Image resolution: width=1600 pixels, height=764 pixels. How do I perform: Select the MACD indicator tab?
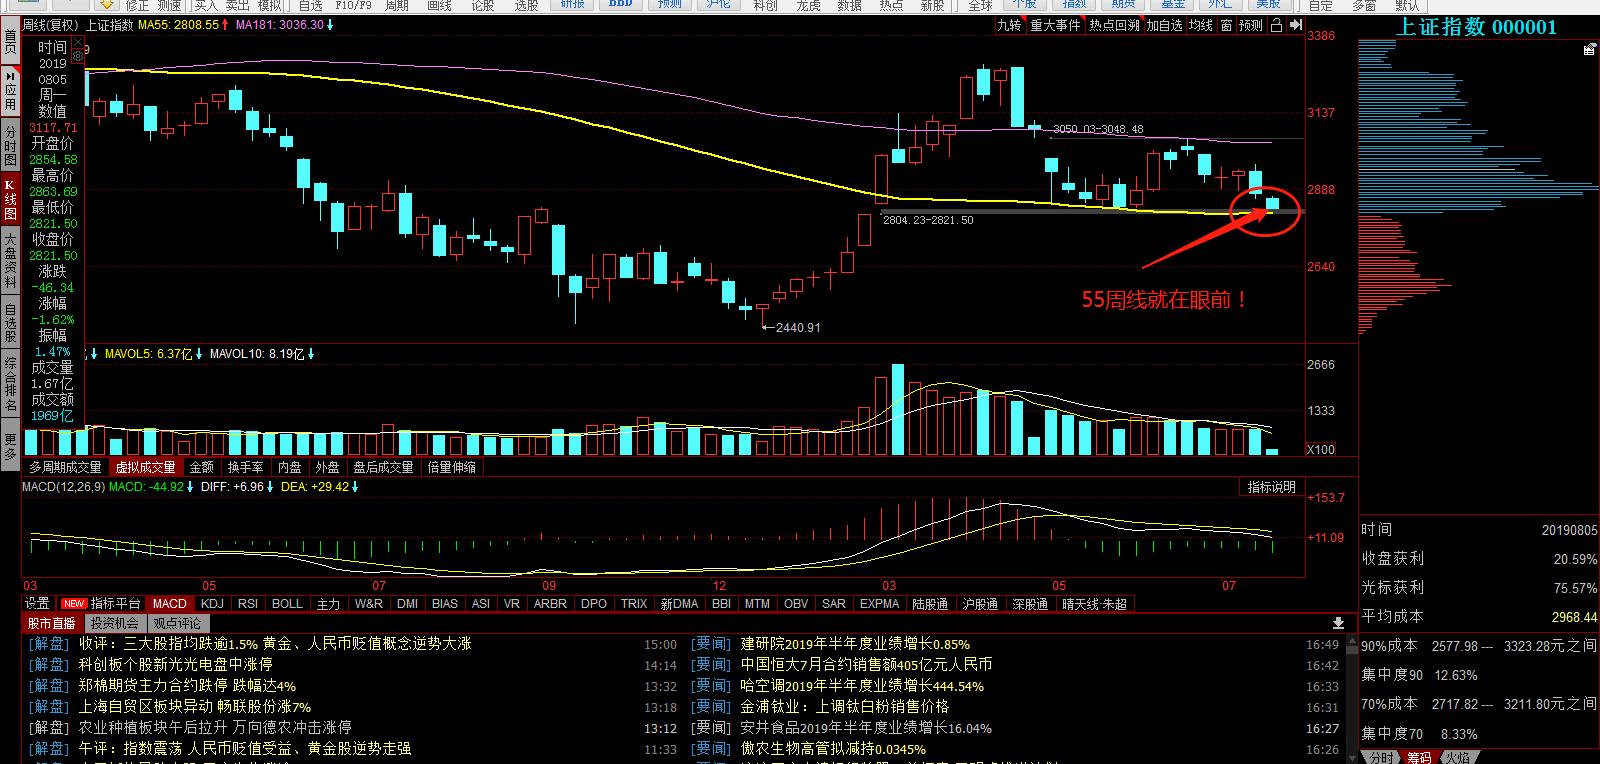coord(170,603)
